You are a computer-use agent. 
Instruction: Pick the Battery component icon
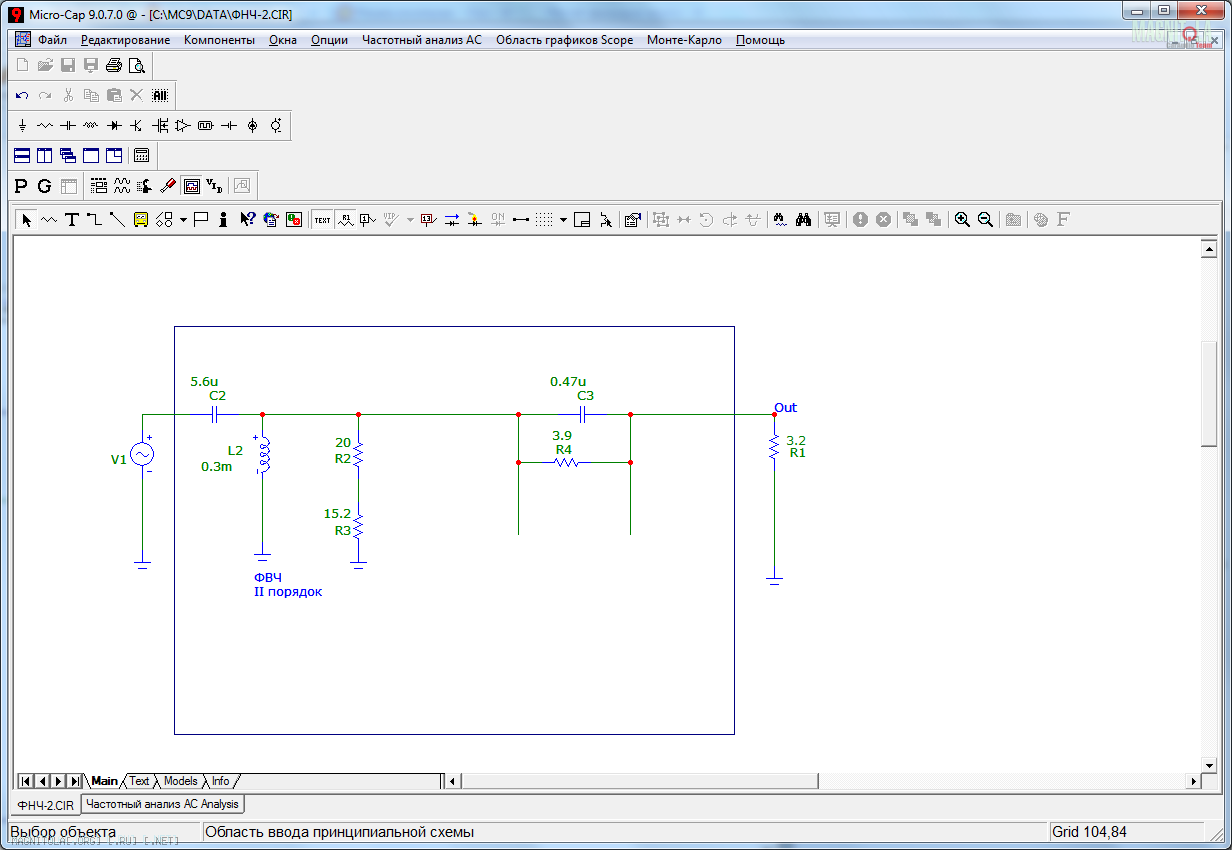click(x=229, y=126)
